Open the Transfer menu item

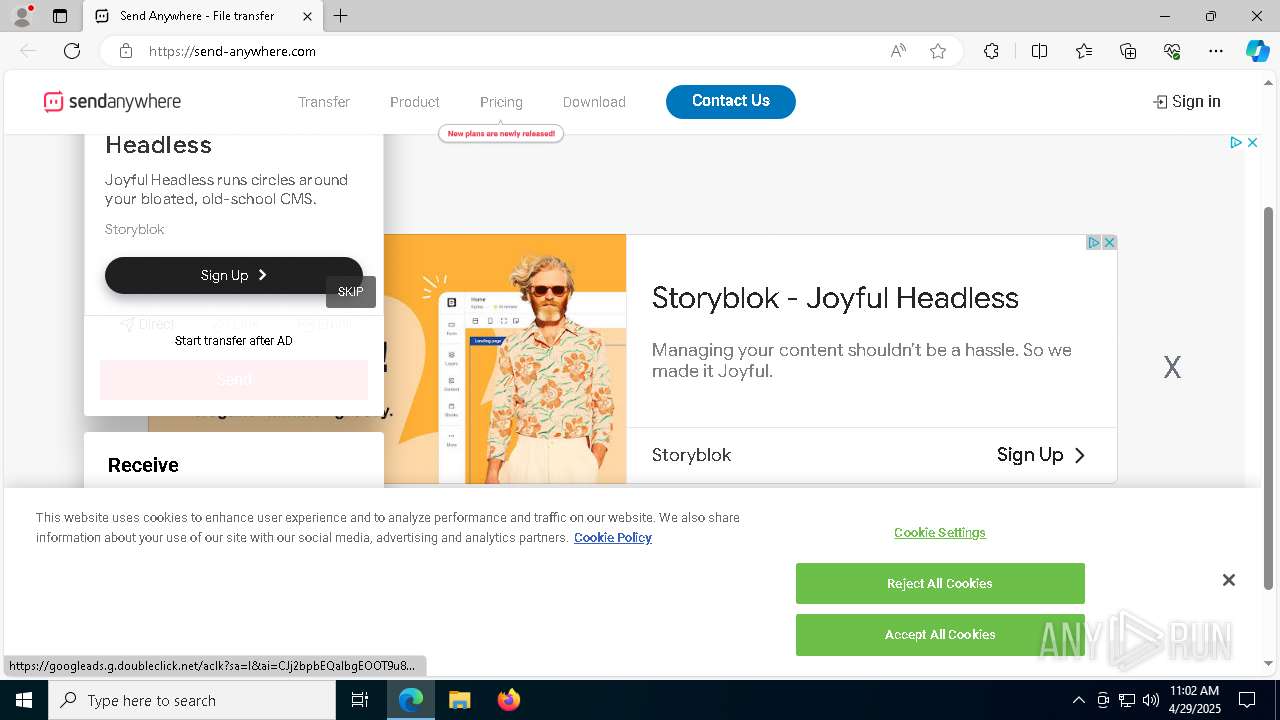(324, 102)
